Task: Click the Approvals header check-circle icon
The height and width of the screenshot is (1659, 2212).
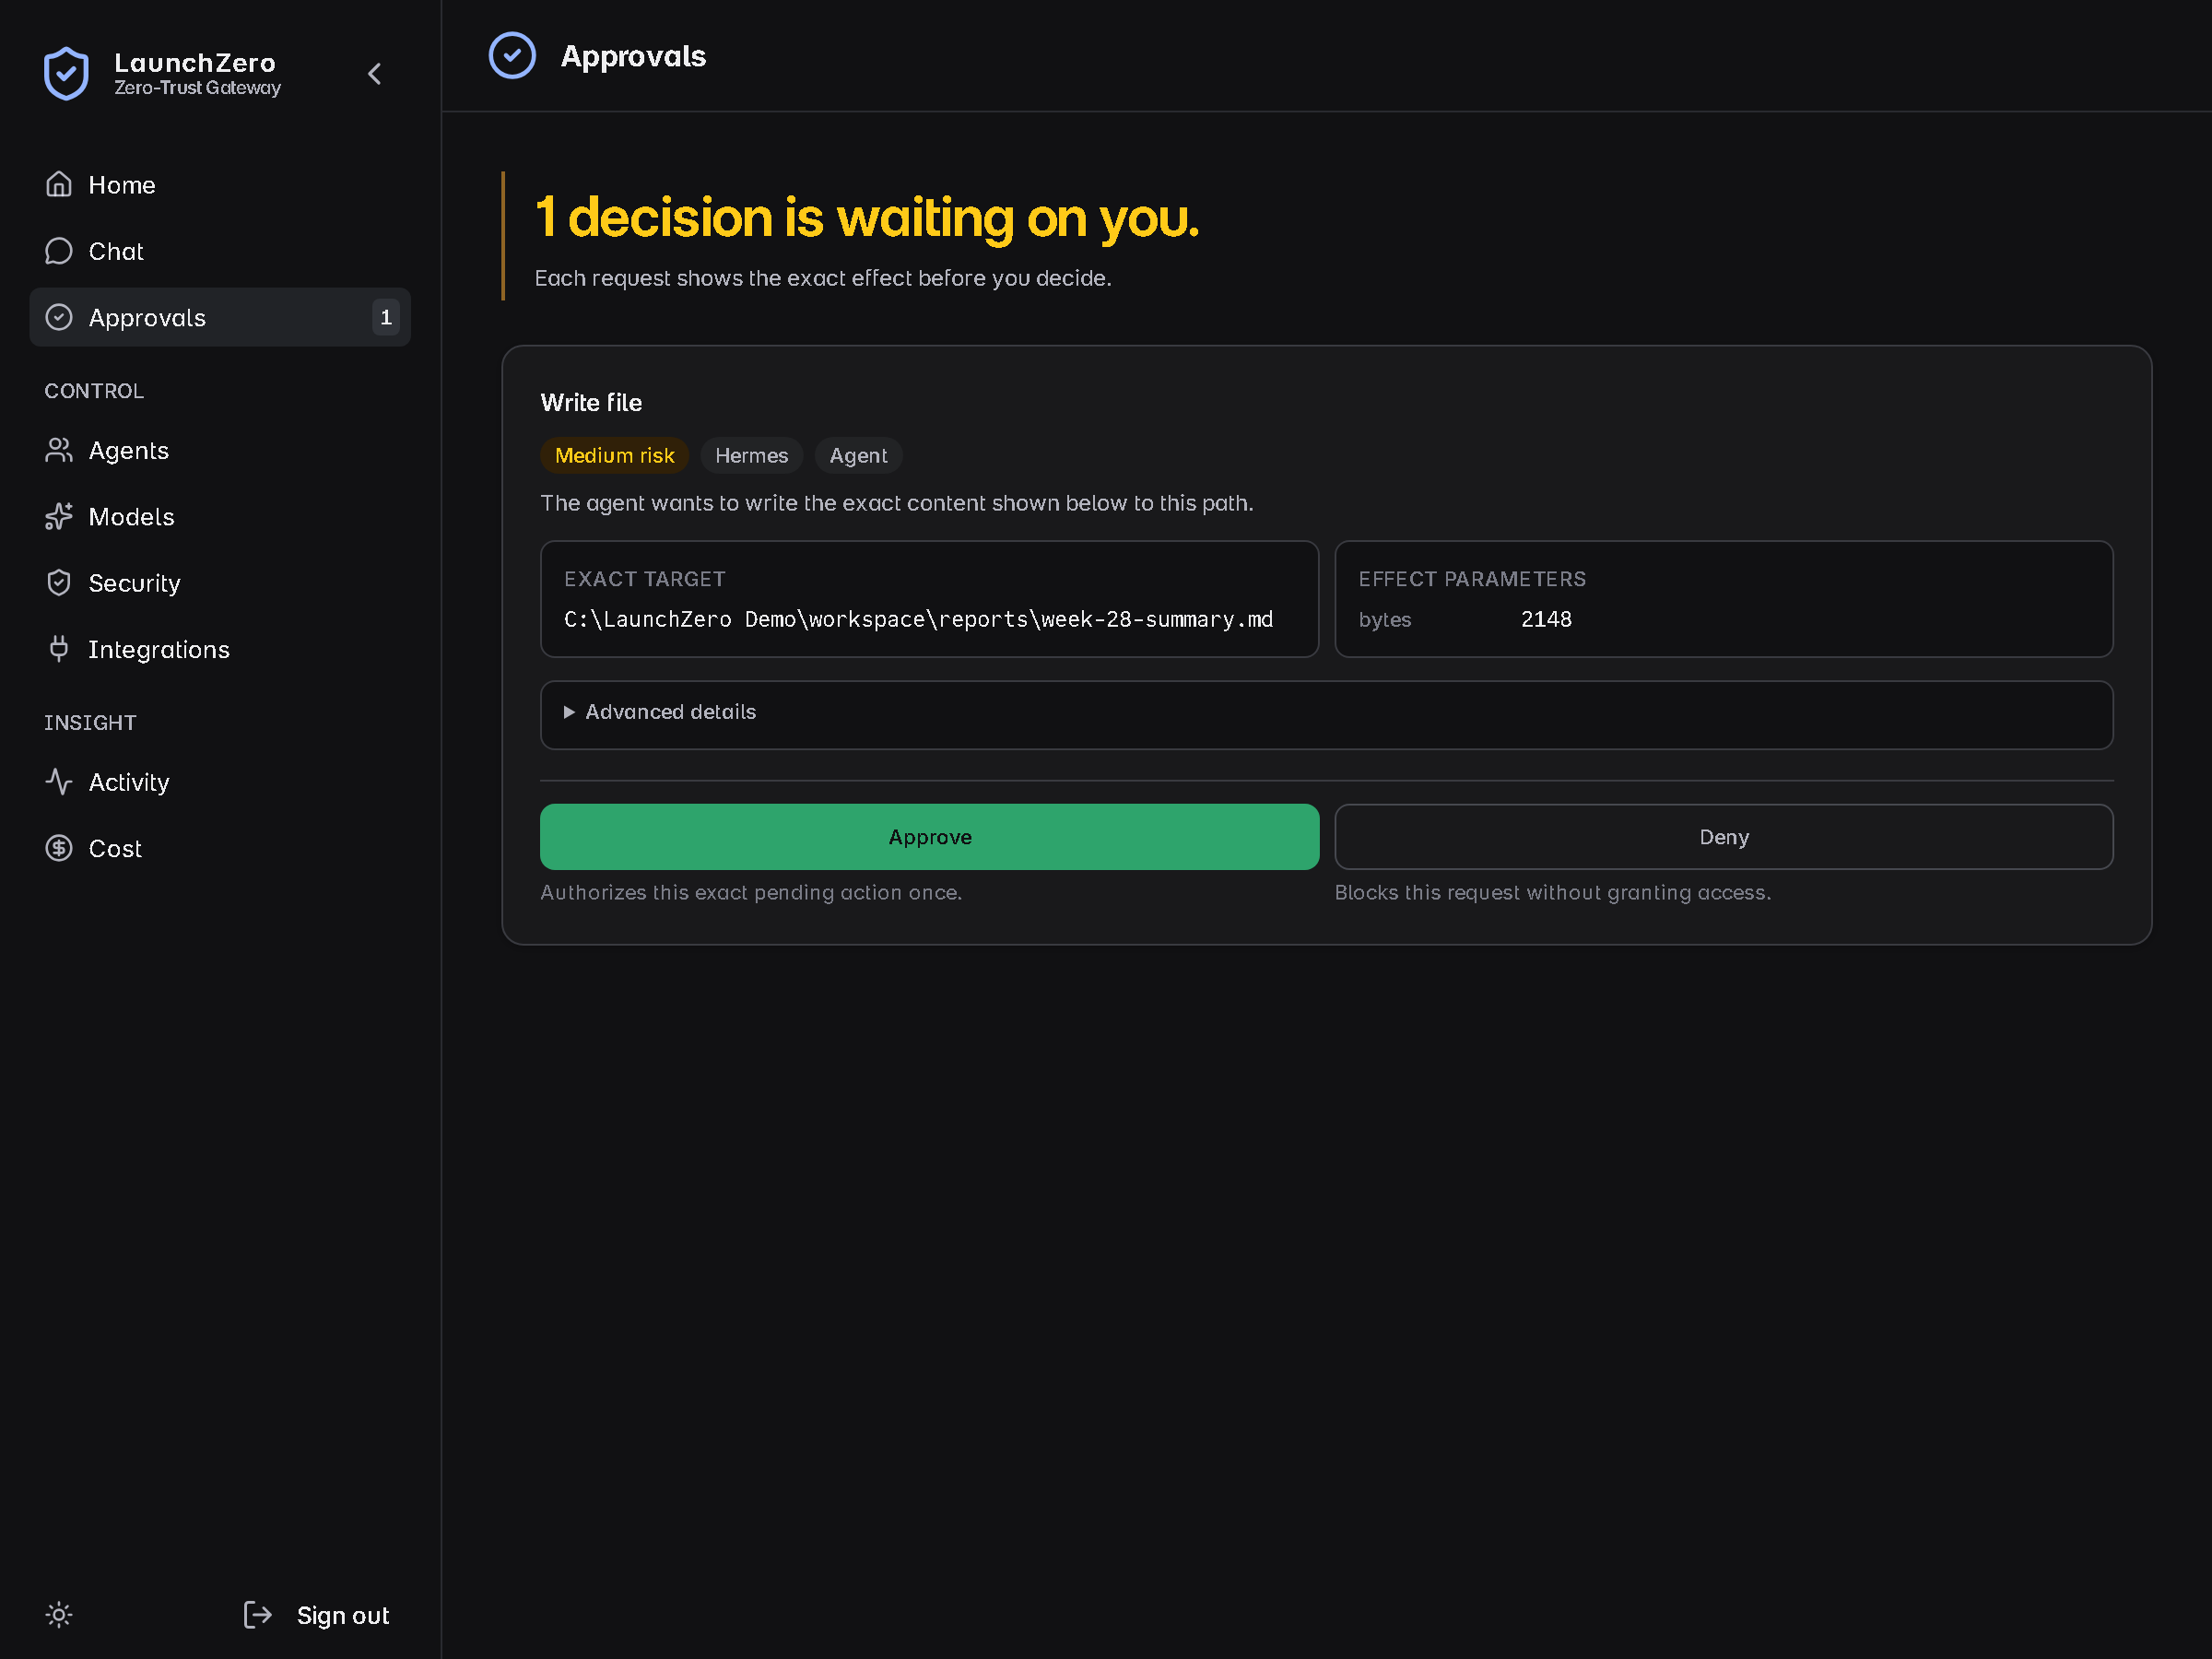Action: click(x=512, y=56)
